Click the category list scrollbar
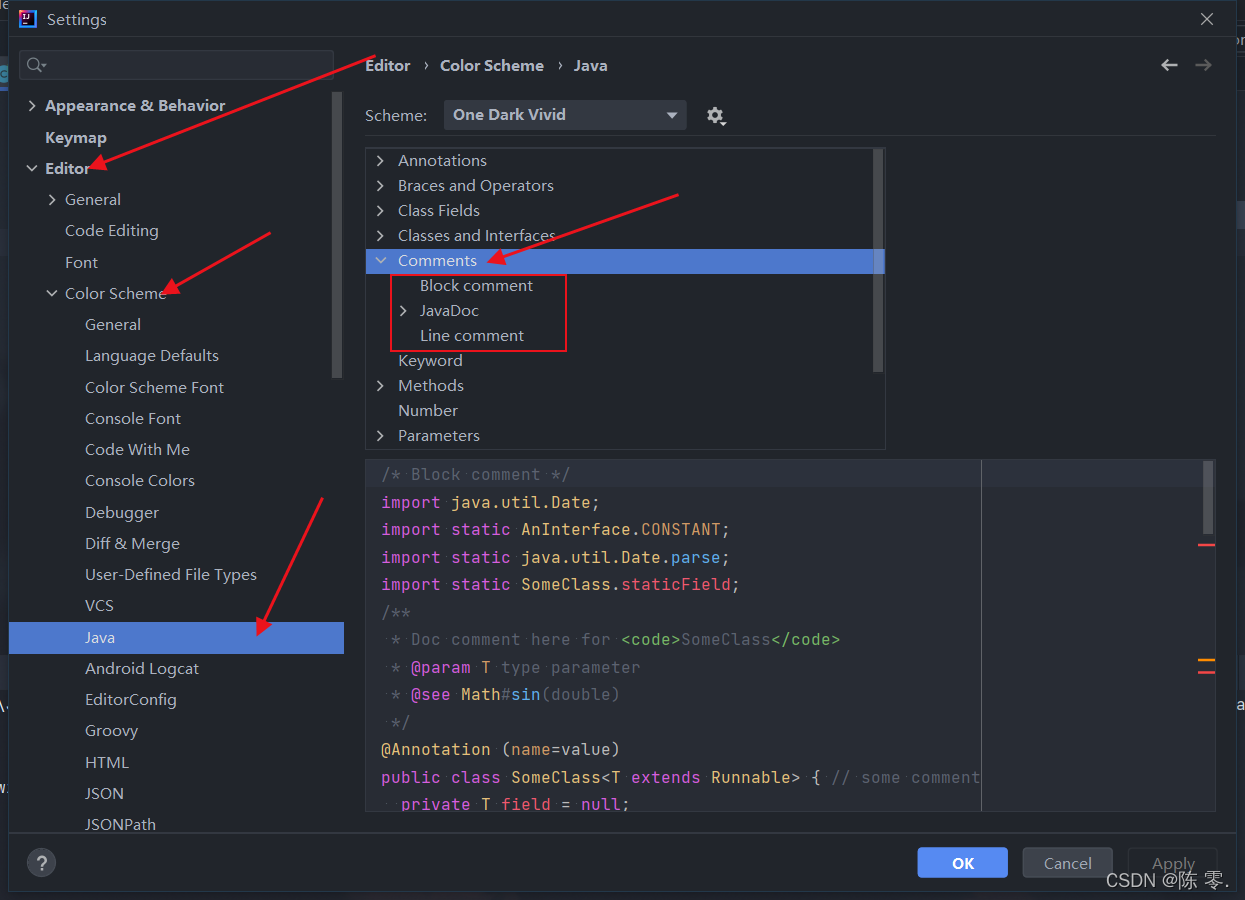1245x900 pixels. [878, 260]
